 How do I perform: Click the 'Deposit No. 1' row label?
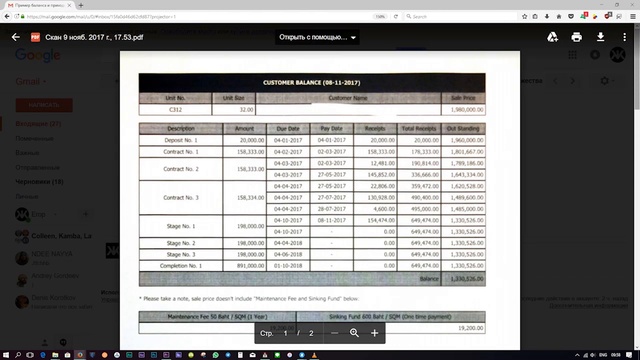coord(181,140)
